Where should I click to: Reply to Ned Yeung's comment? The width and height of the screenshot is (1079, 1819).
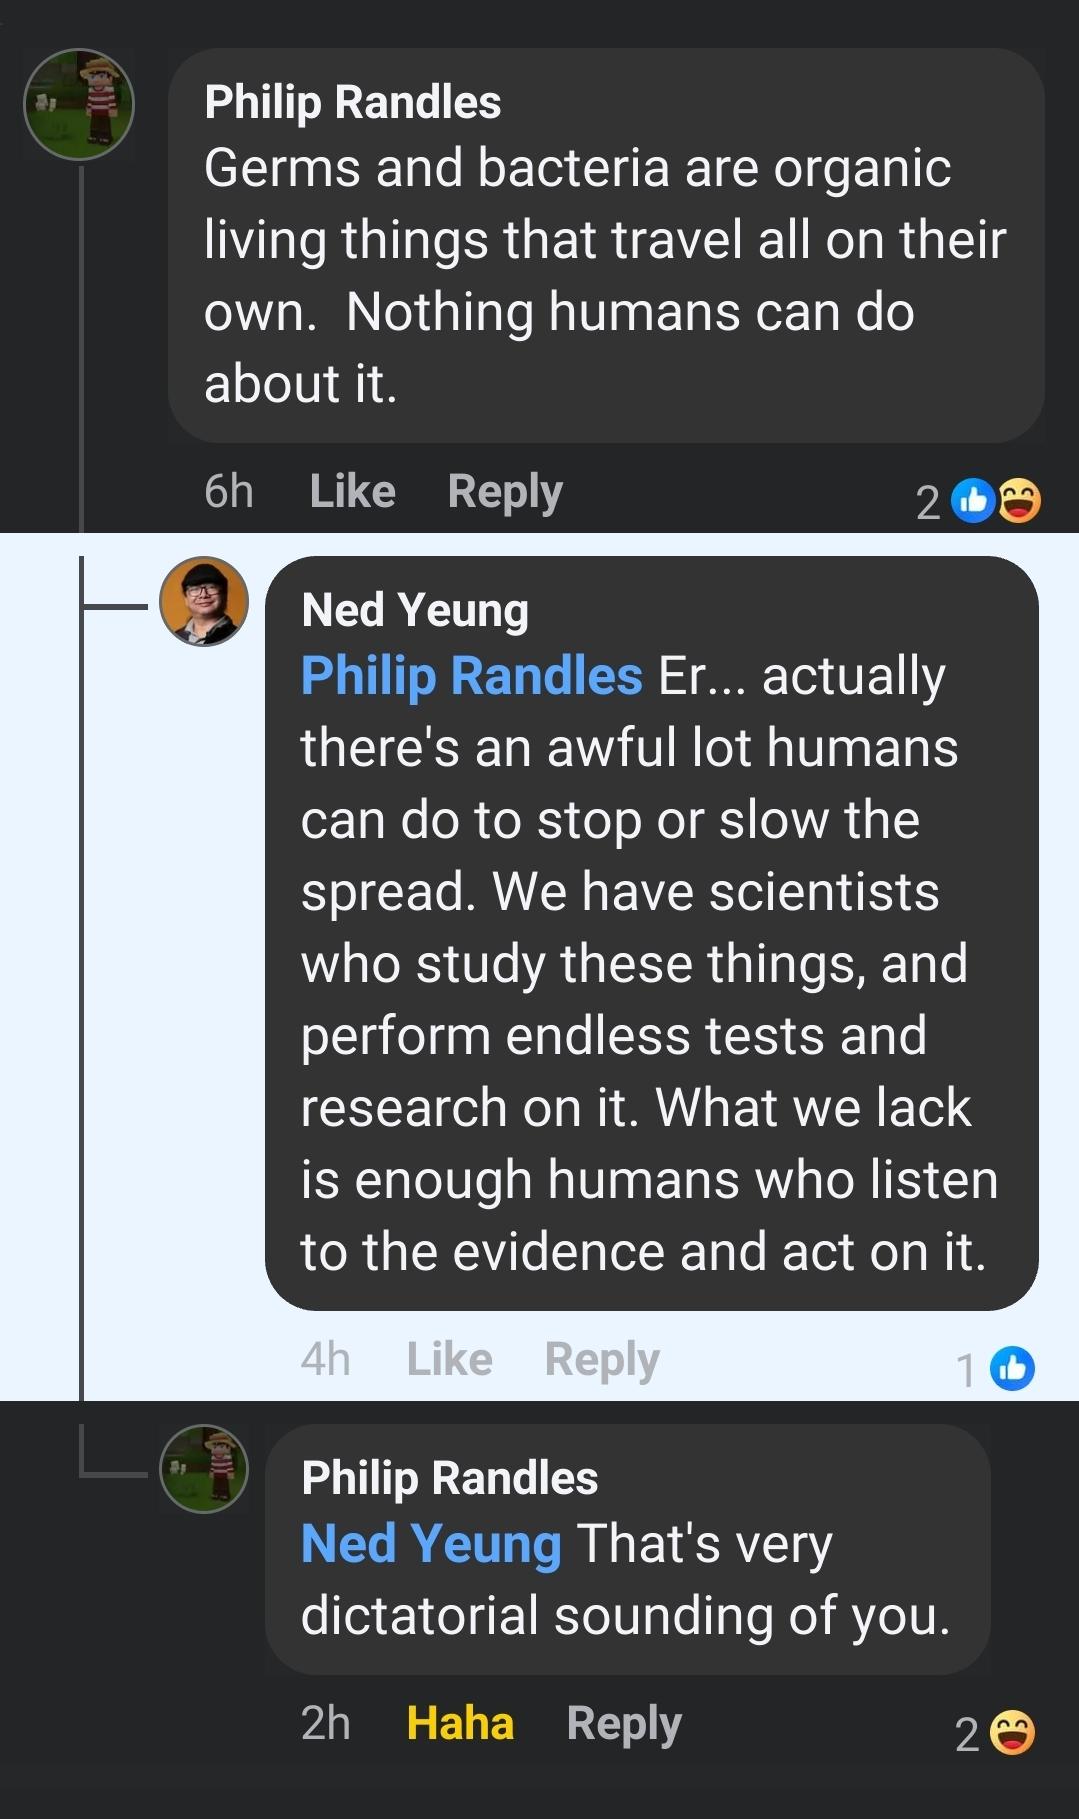602,1359
